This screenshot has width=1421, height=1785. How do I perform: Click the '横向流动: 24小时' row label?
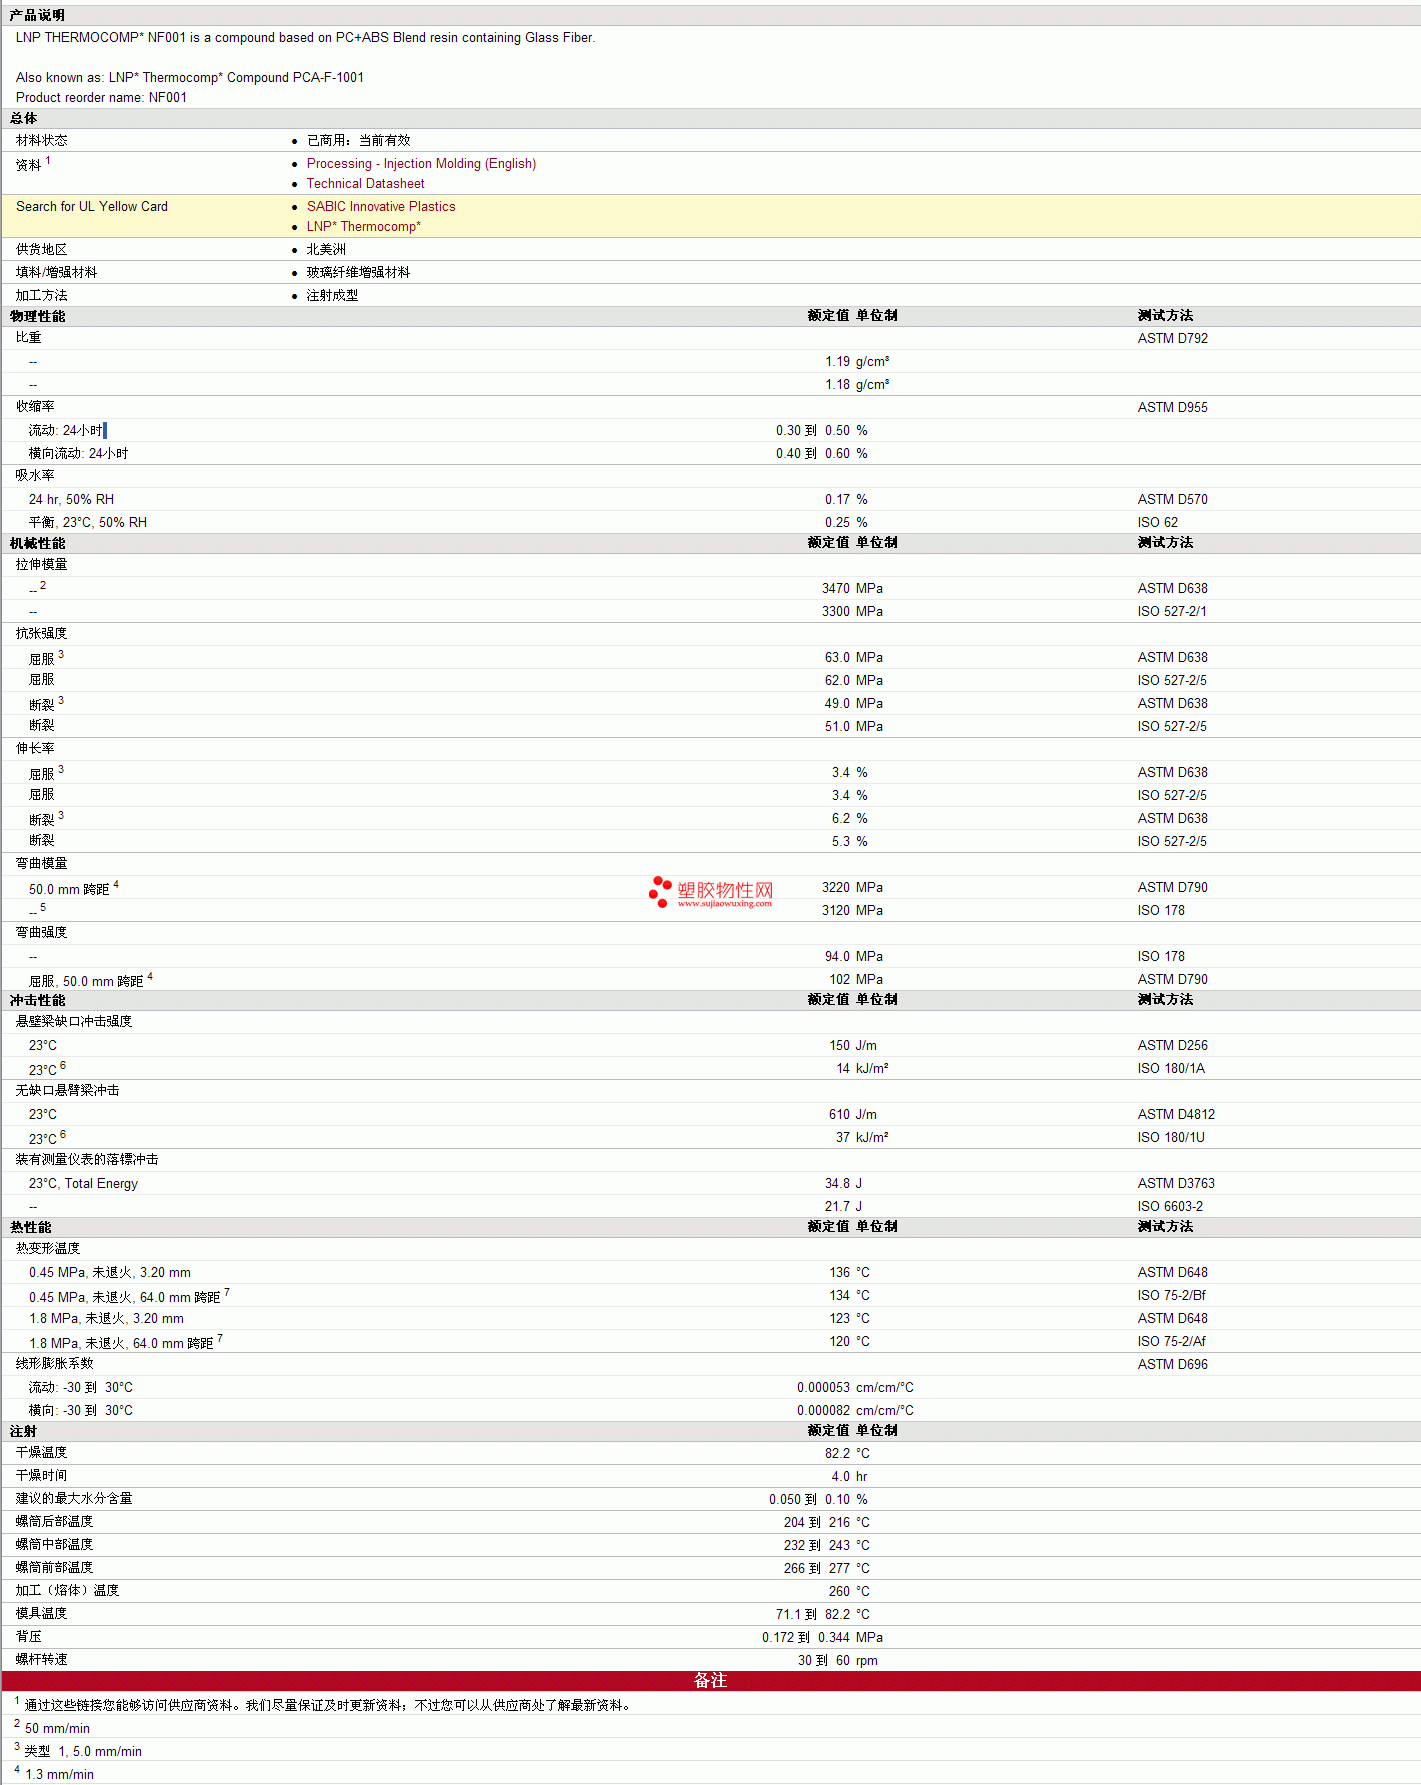pos(78,454)
